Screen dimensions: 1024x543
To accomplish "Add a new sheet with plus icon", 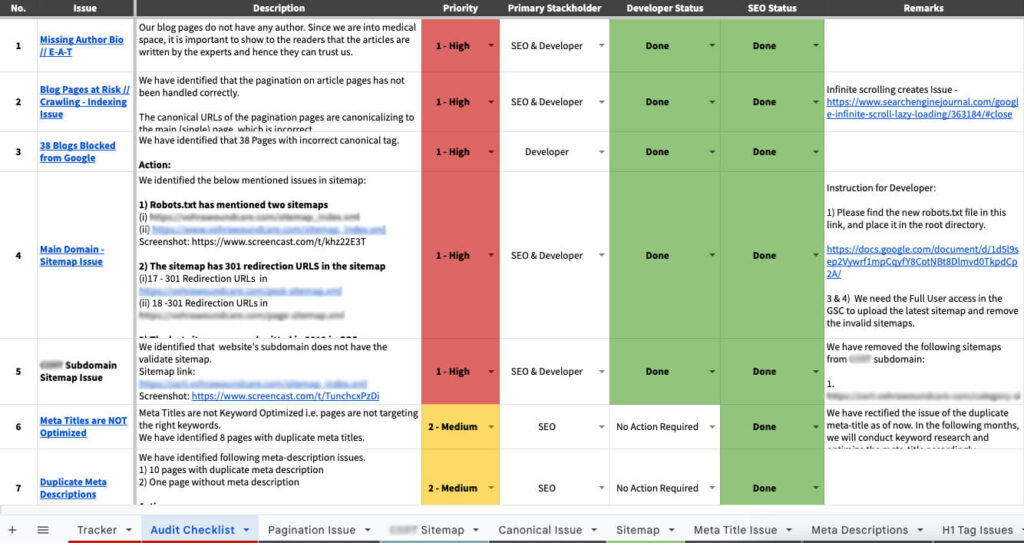I will (12, 530).
